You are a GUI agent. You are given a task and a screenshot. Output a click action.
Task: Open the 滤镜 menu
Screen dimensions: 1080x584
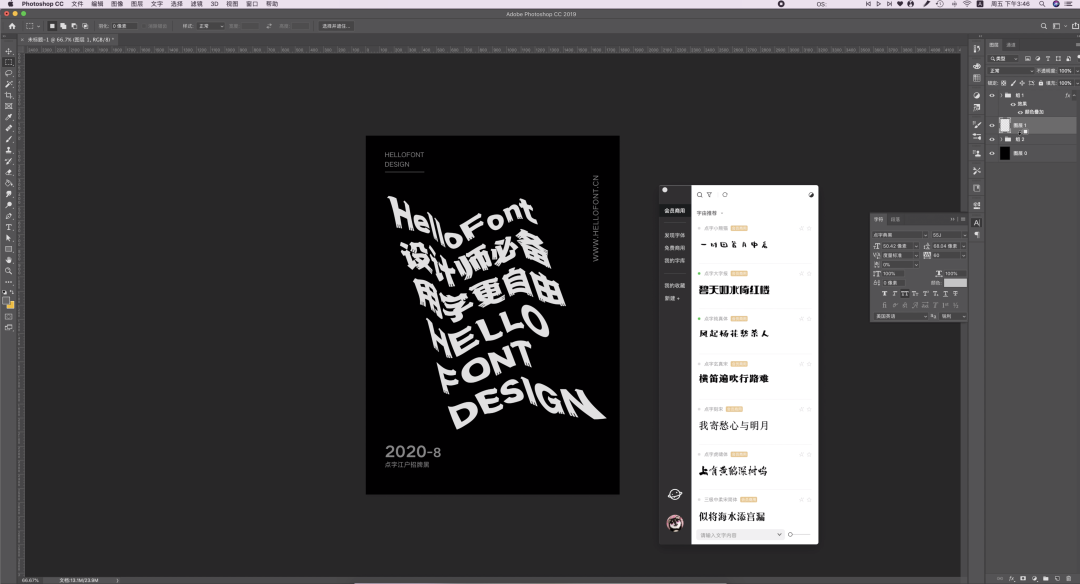[196, 4]
